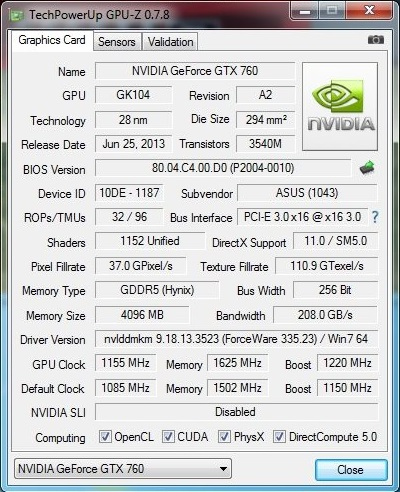
Task: Click the Revision field A2
Action: click(x=266, y=95)
